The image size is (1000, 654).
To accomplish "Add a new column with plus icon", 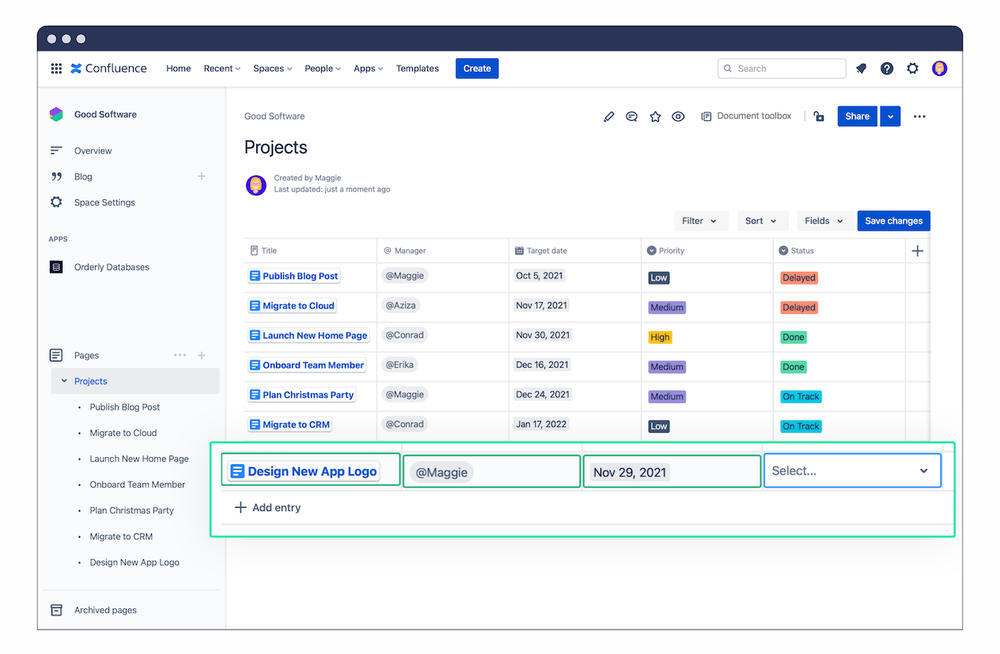I will pyautogui.click(x=917, y=251).
